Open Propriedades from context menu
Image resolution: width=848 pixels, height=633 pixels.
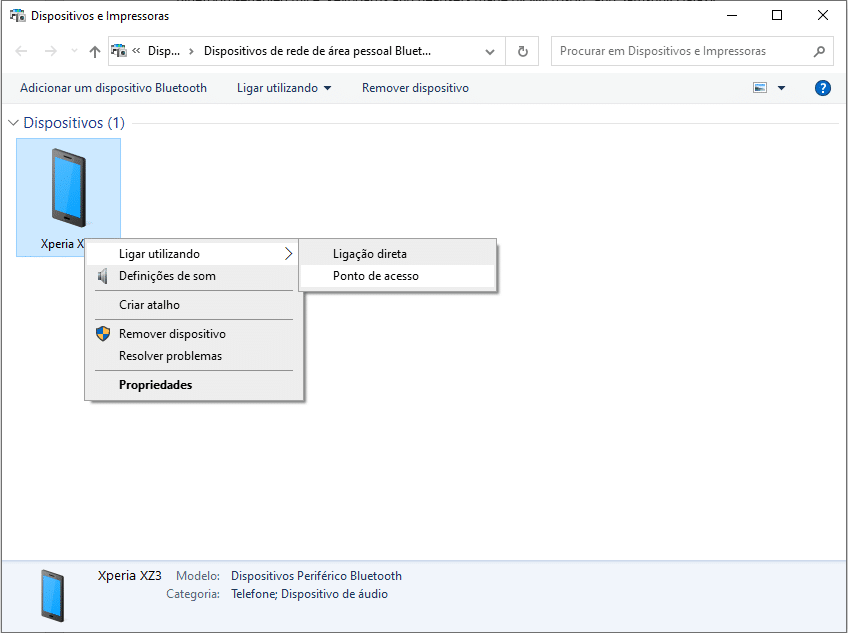[x=155, y=385]
